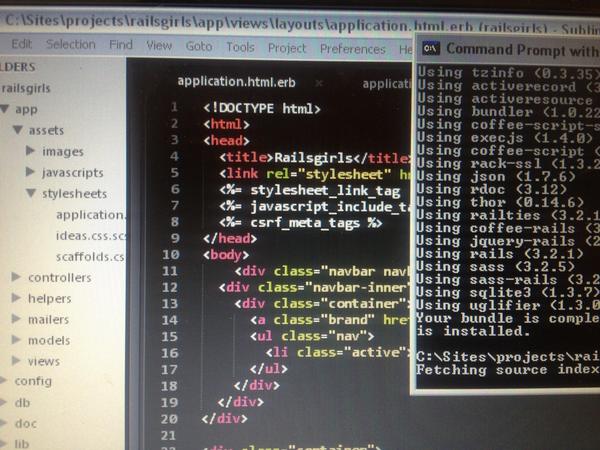Open the ideas.css.scss file in sidebar
Image resolution: width=600 pixels, height=450 pixels.
coord(91,236)
